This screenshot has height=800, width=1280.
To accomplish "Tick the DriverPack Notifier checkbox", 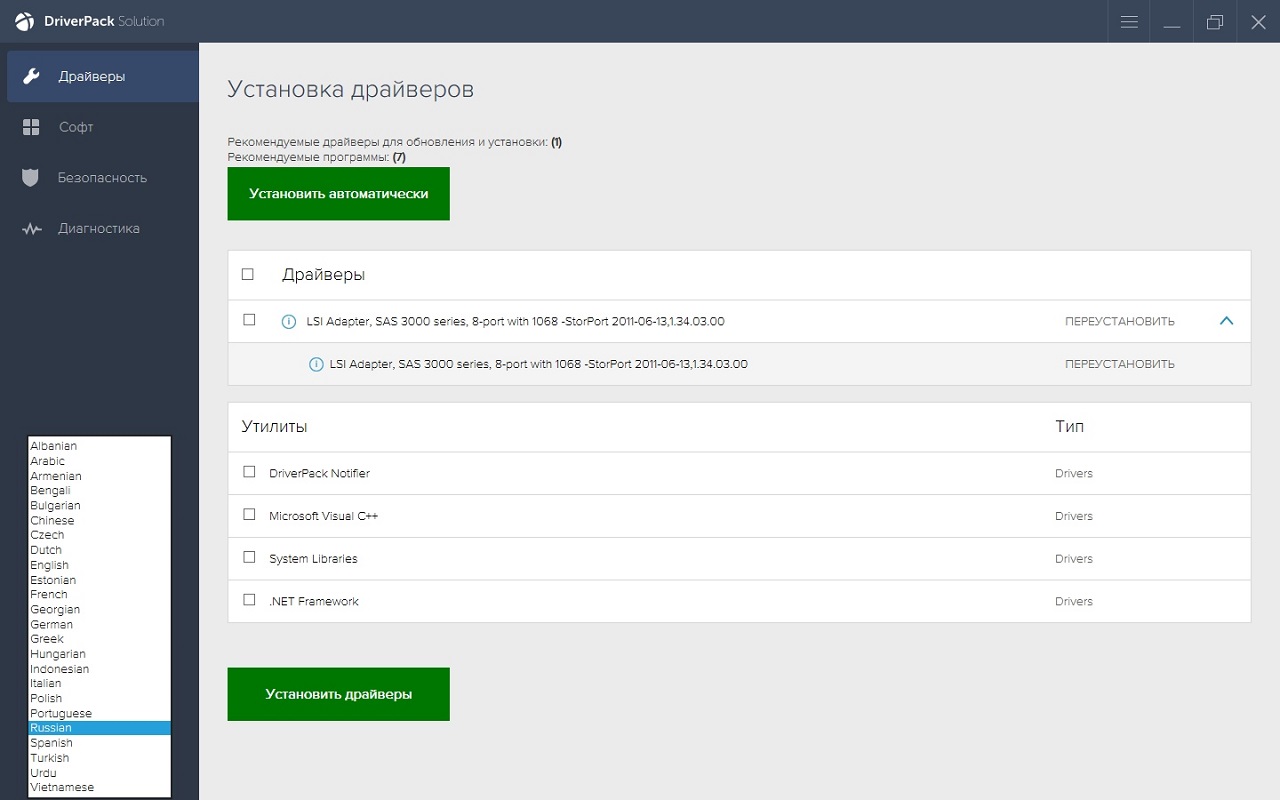I will click(249, 472).
